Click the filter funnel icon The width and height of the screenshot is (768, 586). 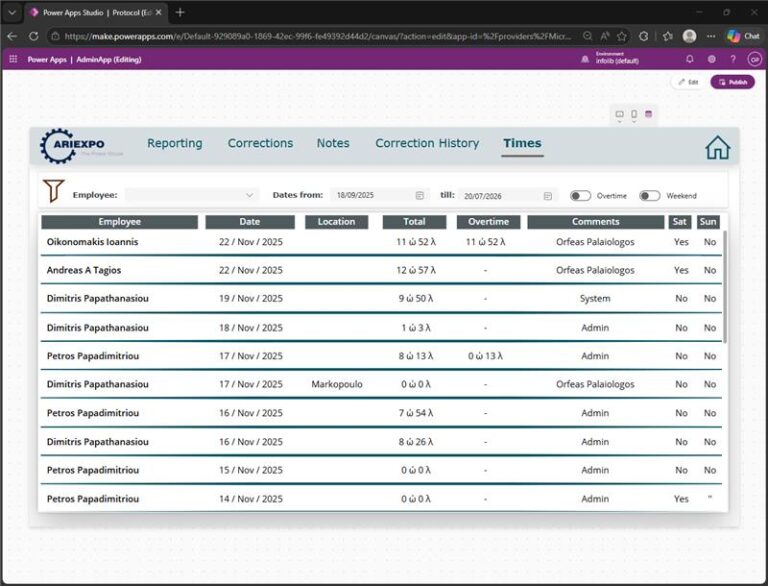tap(53, 191)
